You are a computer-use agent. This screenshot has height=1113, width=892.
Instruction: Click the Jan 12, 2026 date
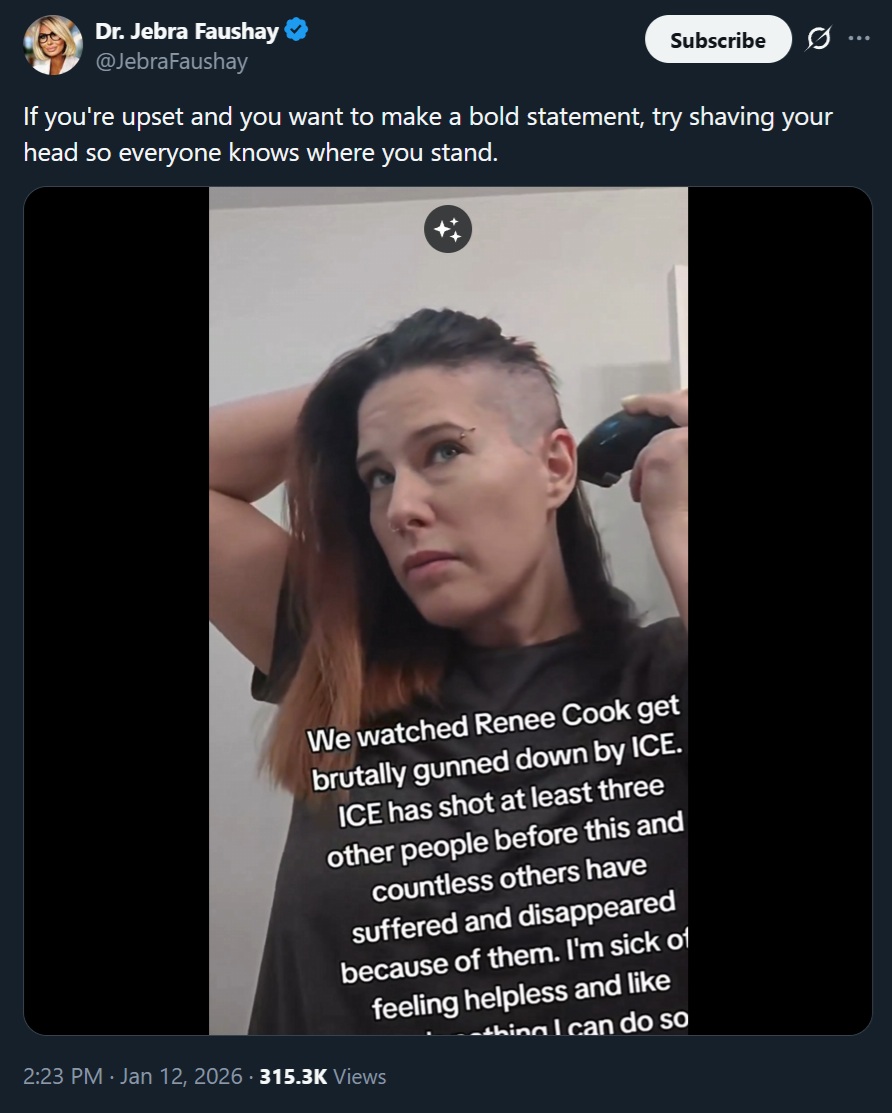pos(181,1076)
